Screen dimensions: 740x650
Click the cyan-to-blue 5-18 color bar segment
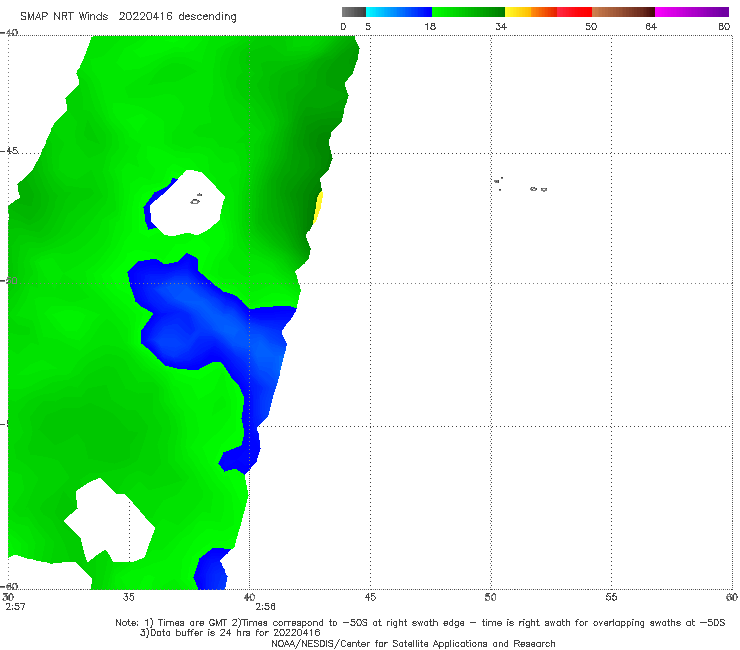399,12
